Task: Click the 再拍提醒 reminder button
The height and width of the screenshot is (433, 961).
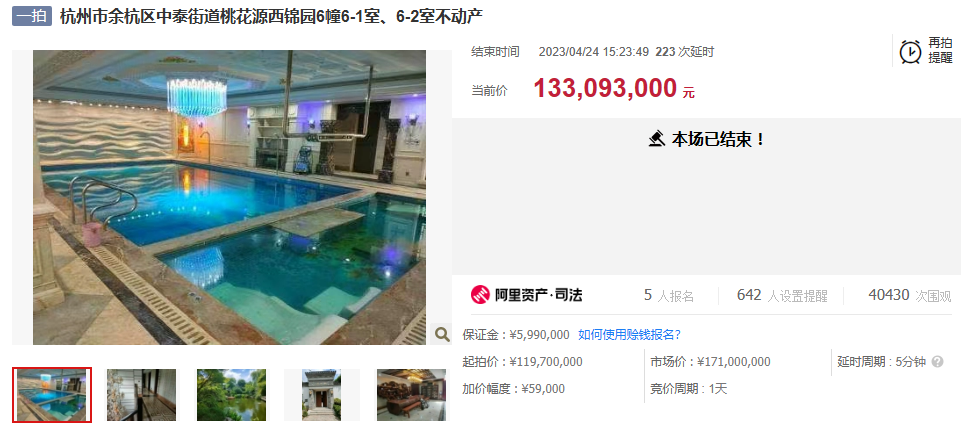Action: click(927, 50)
